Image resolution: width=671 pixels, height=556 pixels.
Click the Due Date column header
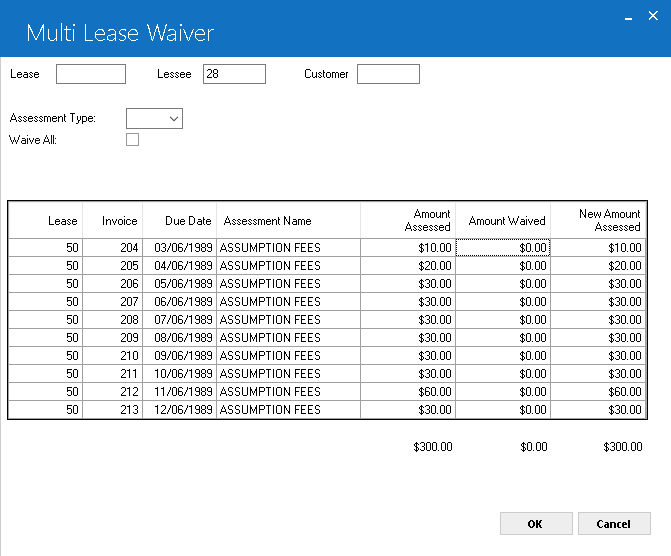click(179, 220)
